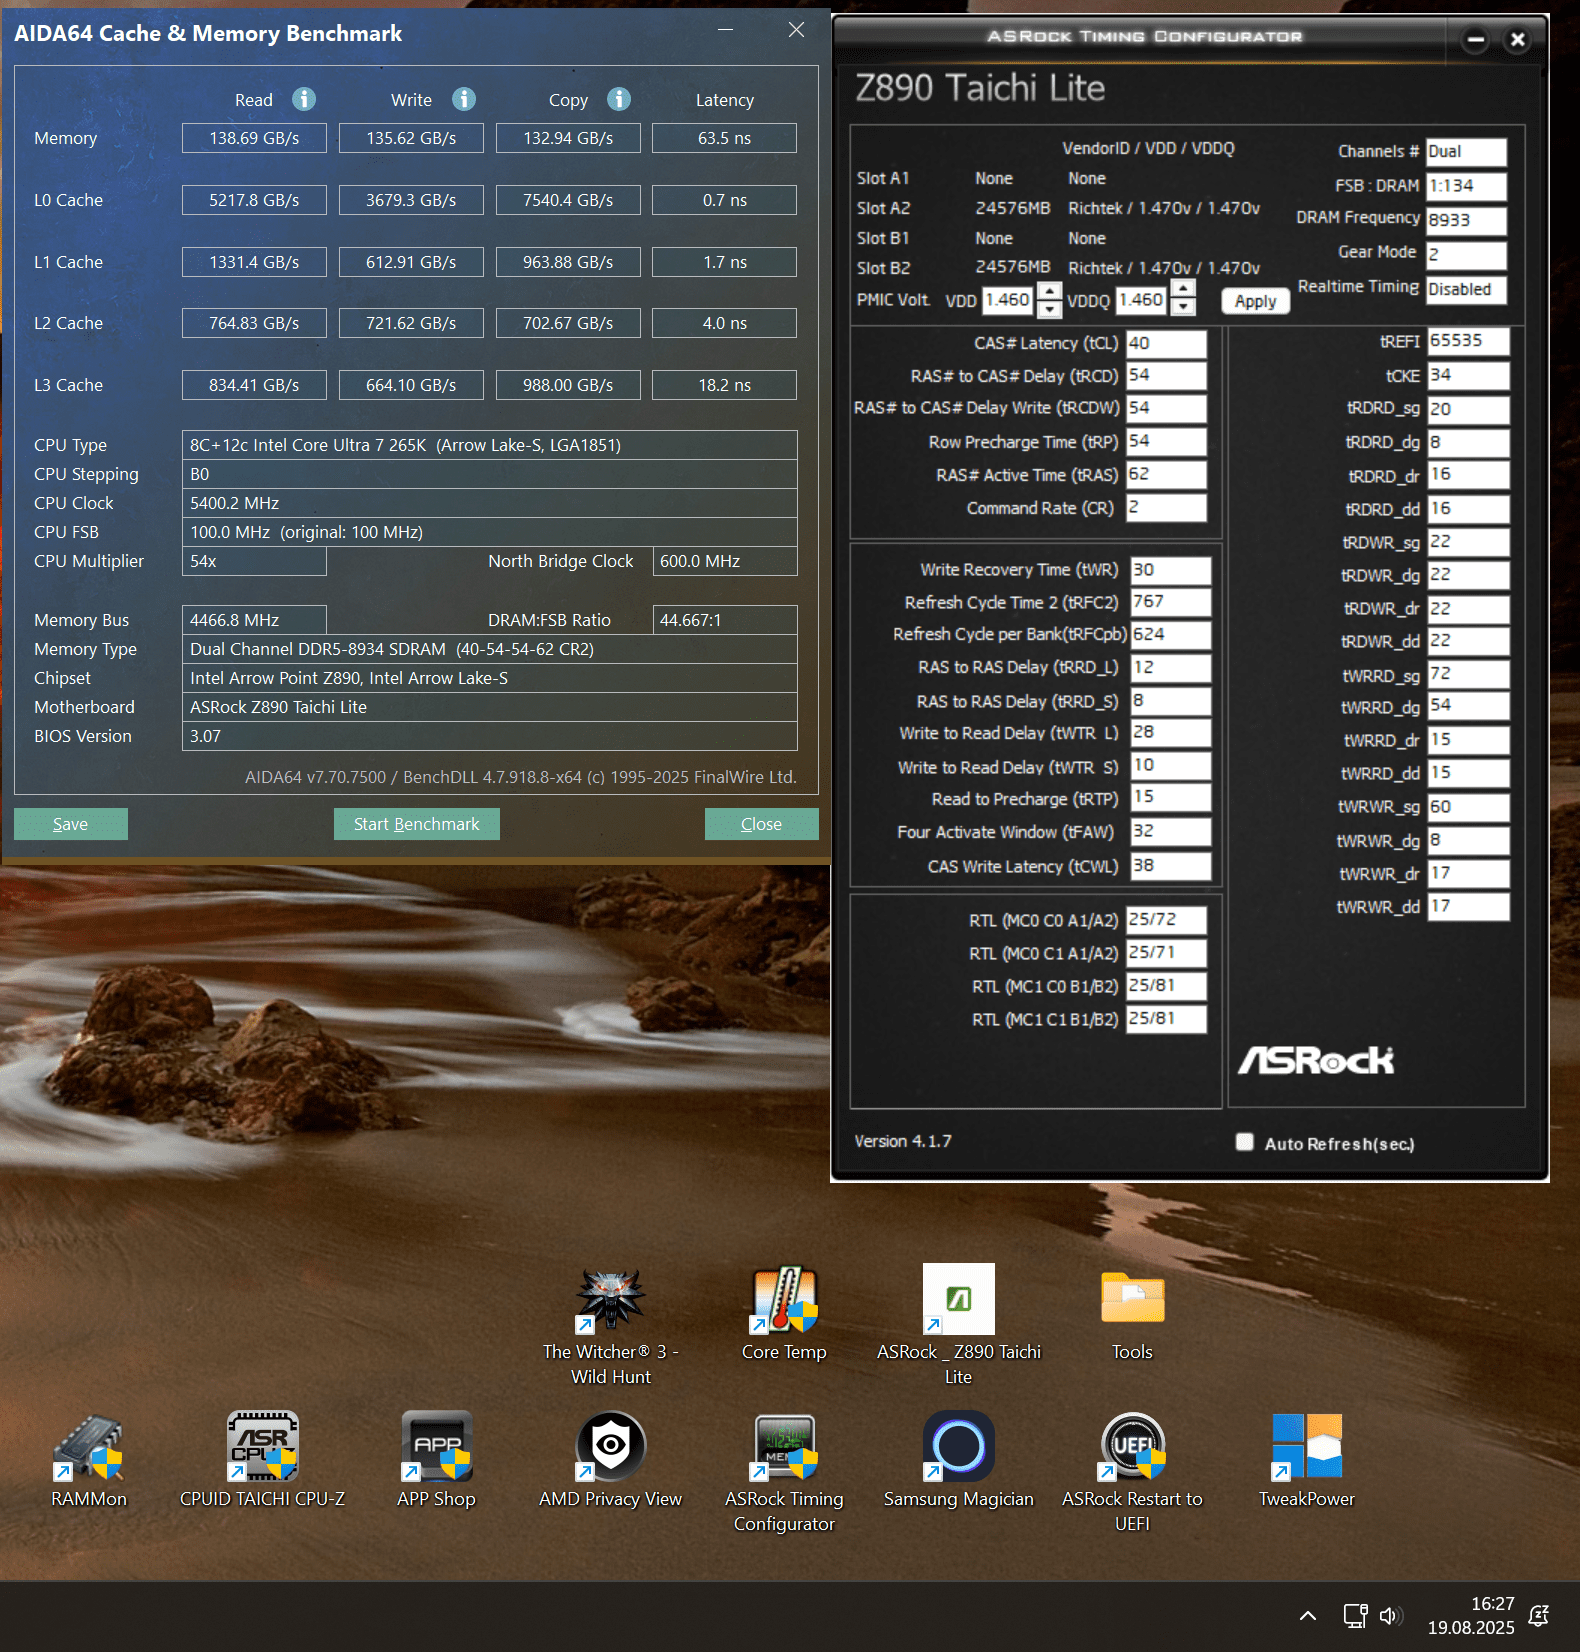Image resolution: width=1580 pixels, height=1652 pixels.
Task: Click the Channels # Dual field
Action: pyautogui.click(x=1466, y=152)
